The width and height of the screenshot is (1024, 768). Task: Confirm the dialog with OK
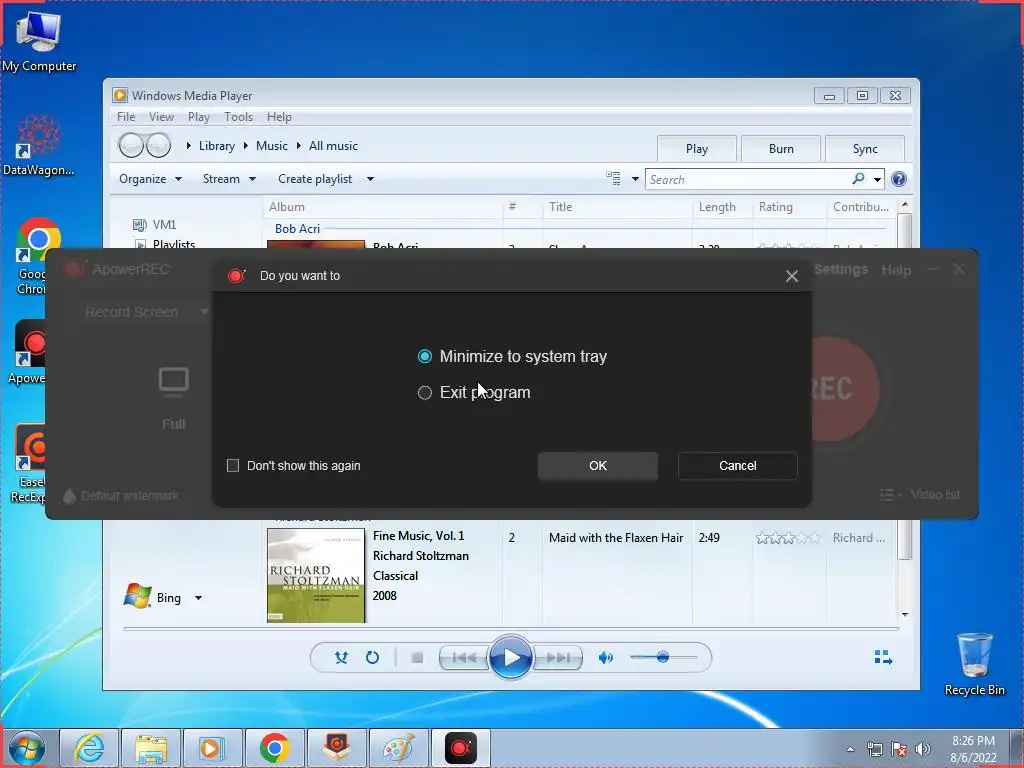[x=598, y=466]
